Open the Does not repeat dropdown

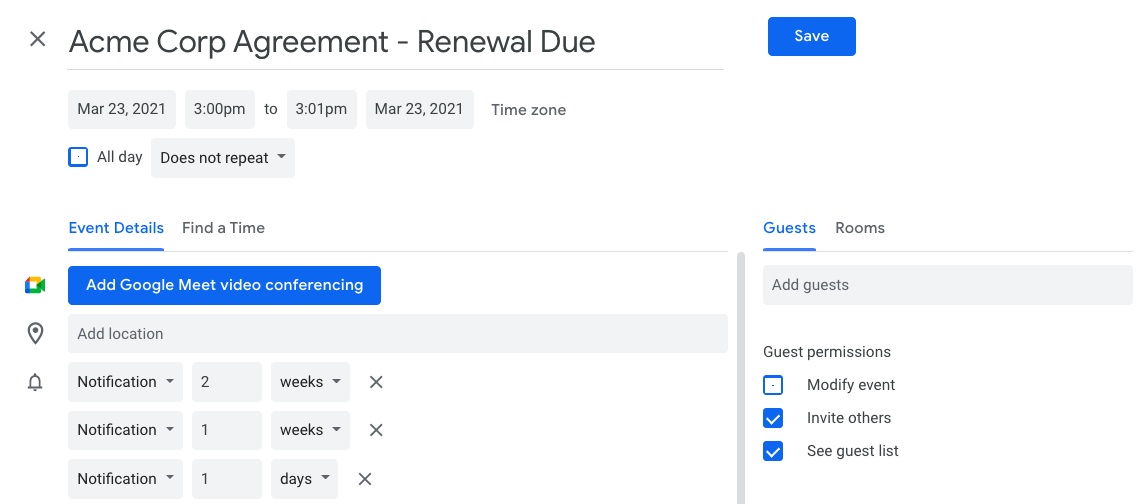click(223, 158)
